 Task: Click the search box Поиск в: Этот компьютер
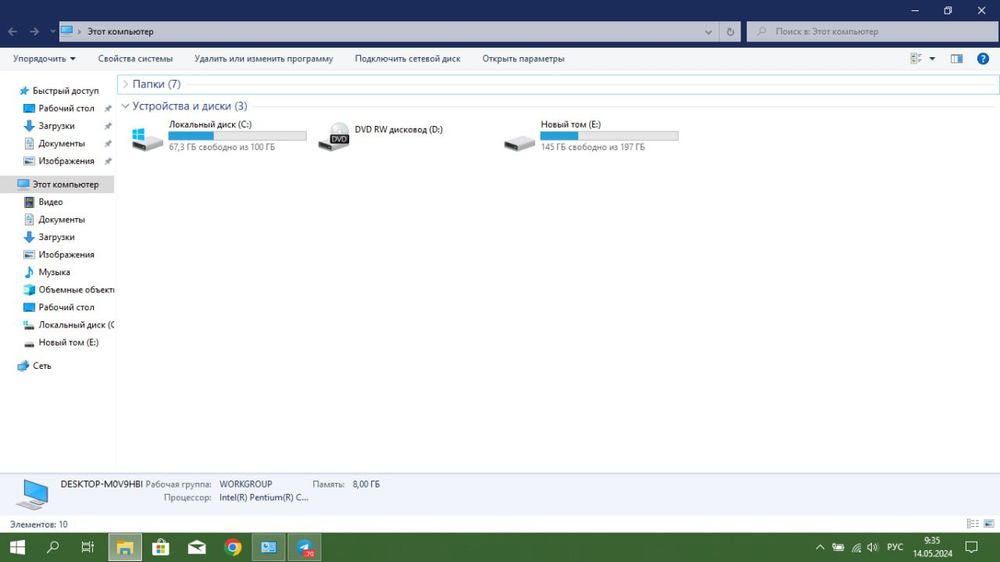(872, 31)
